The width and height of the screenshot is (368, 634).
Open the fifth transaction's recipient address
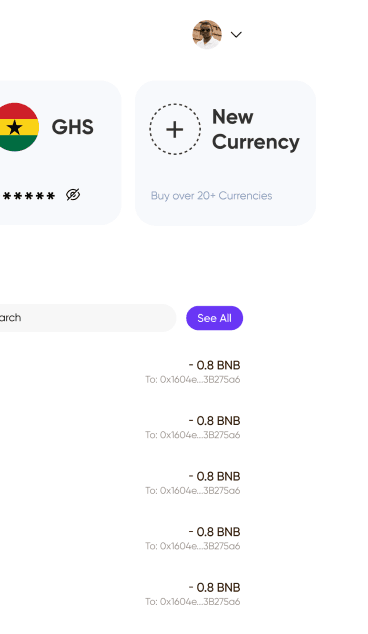pos(193,602)
